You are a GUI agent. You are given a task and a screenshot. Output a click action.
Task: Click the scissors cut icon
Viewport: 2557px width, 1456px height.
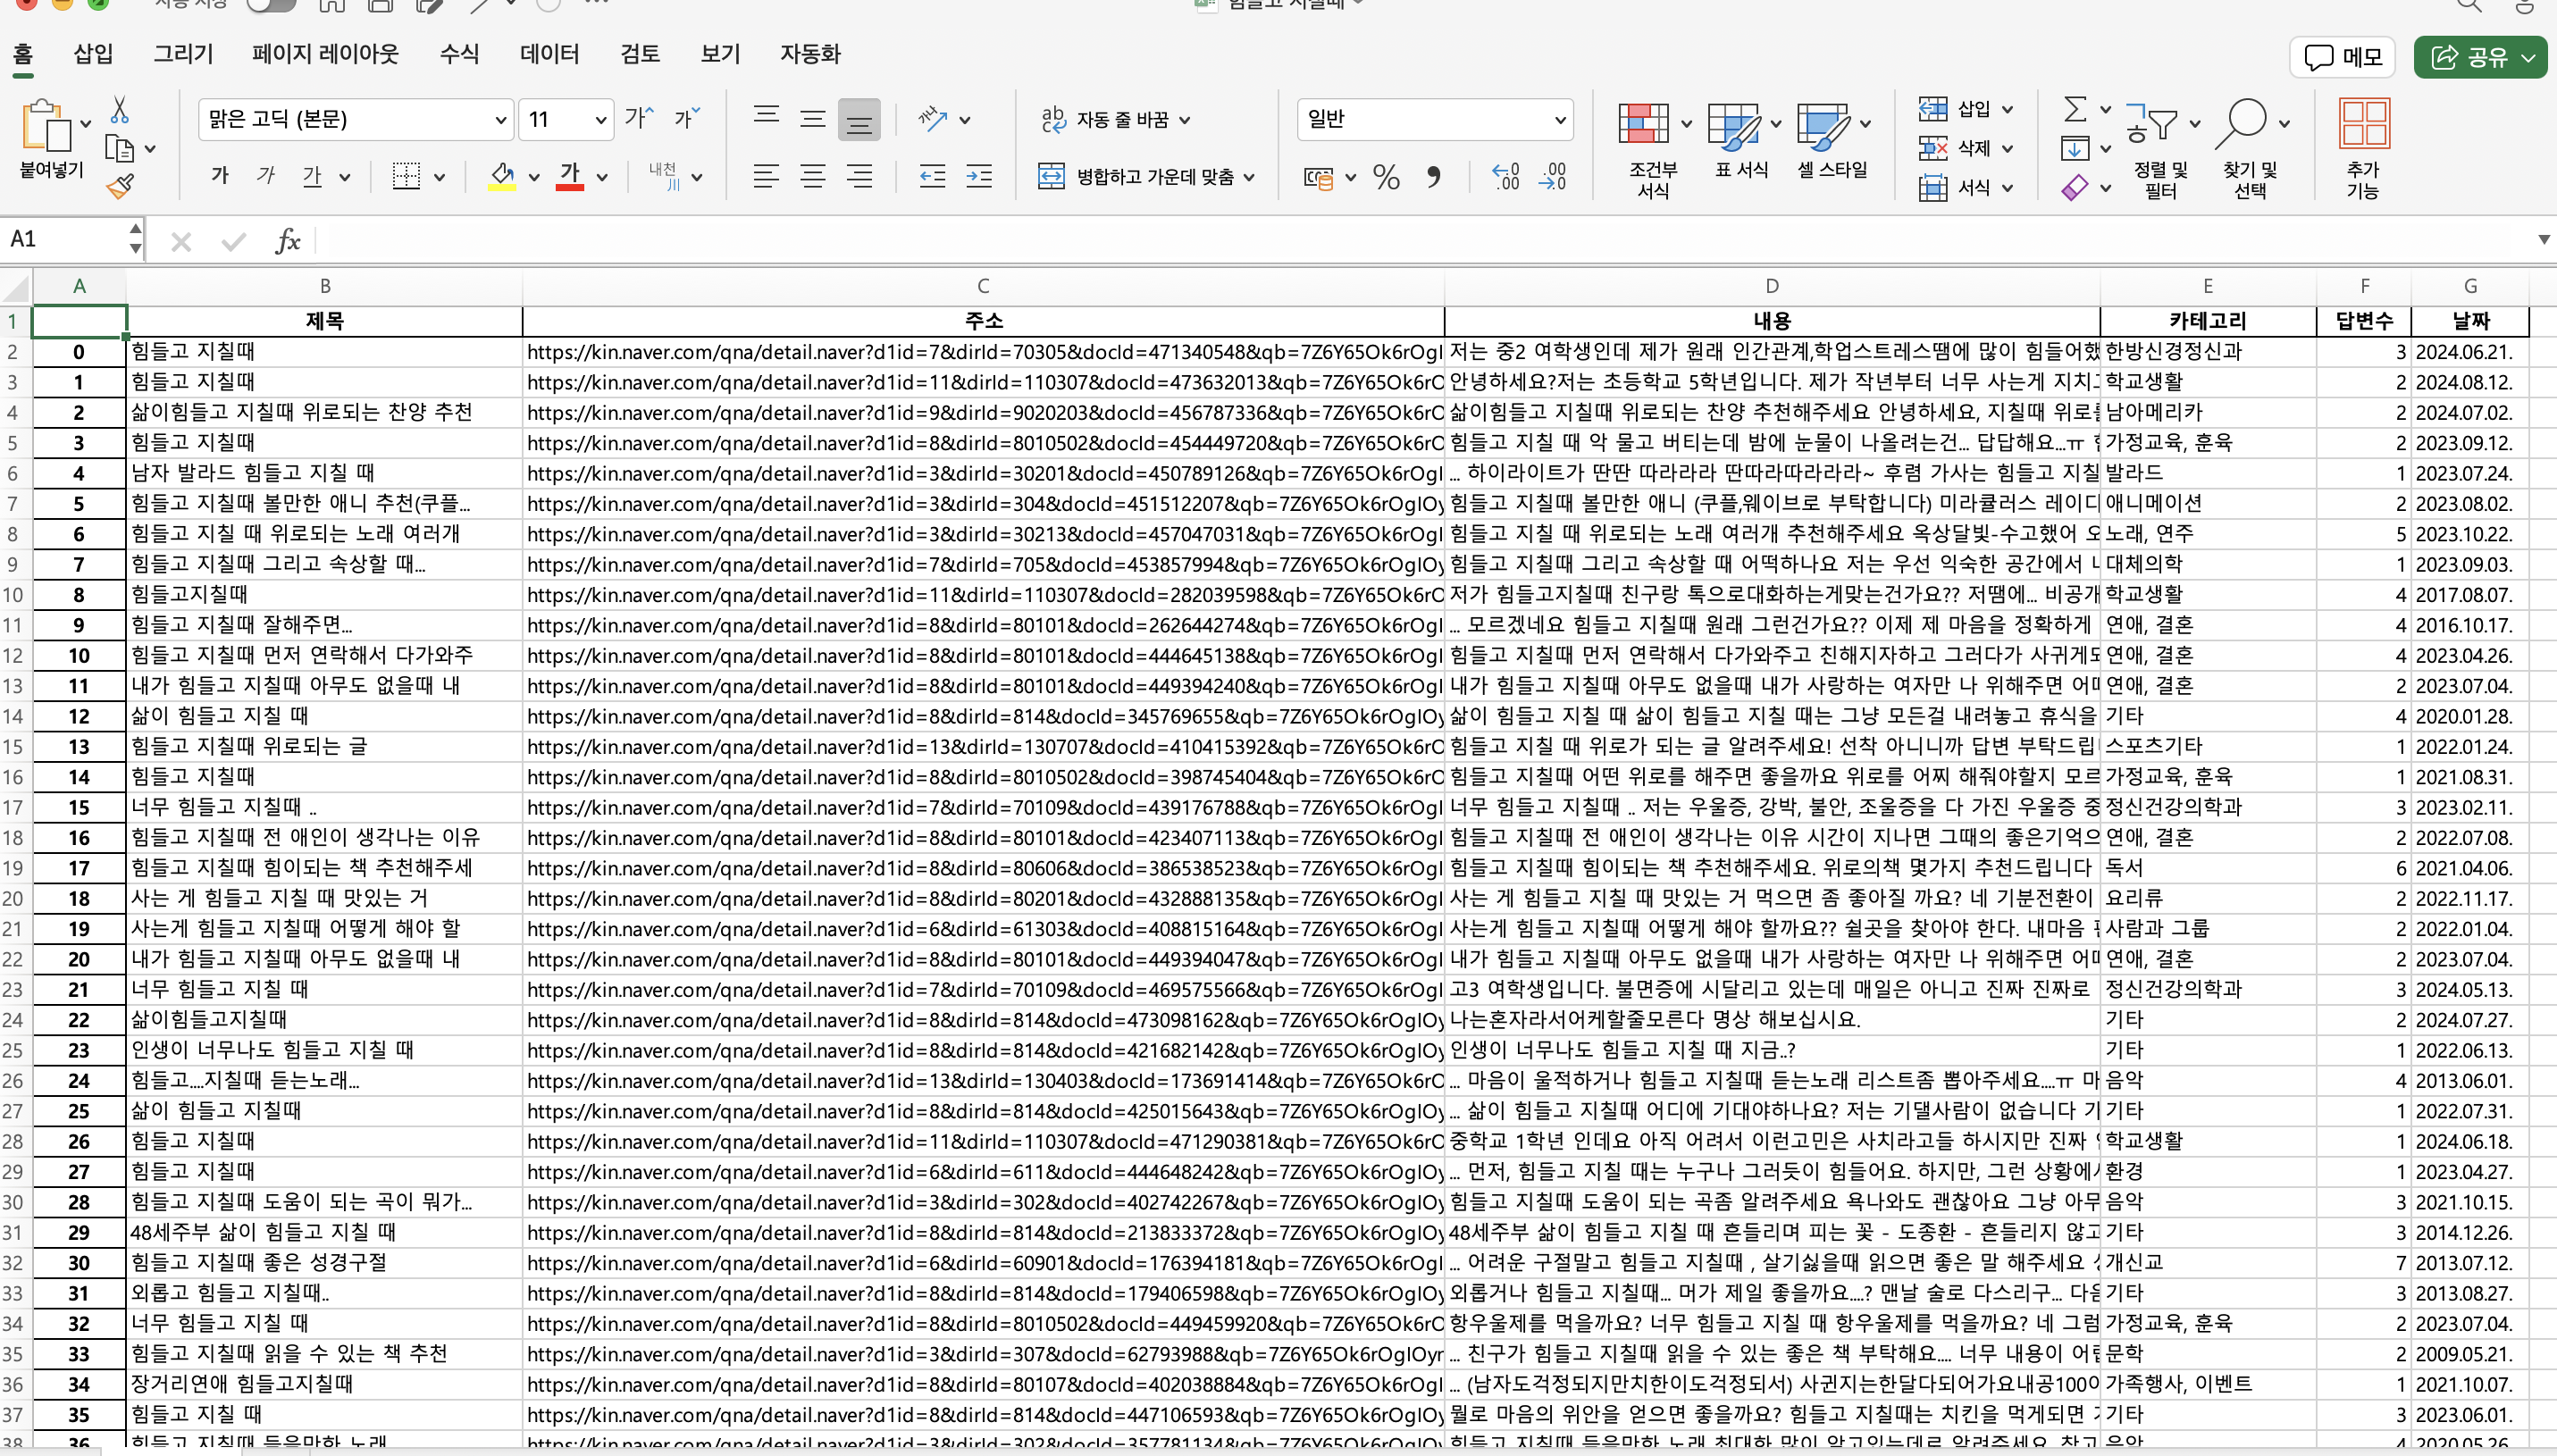click(120, 110)
